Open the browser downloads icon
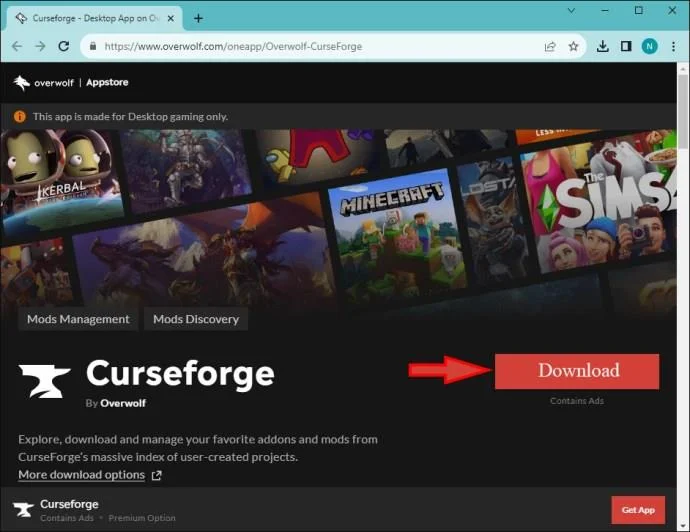The width and height of the screenshot is (690, 532). (x=603, y=46)
